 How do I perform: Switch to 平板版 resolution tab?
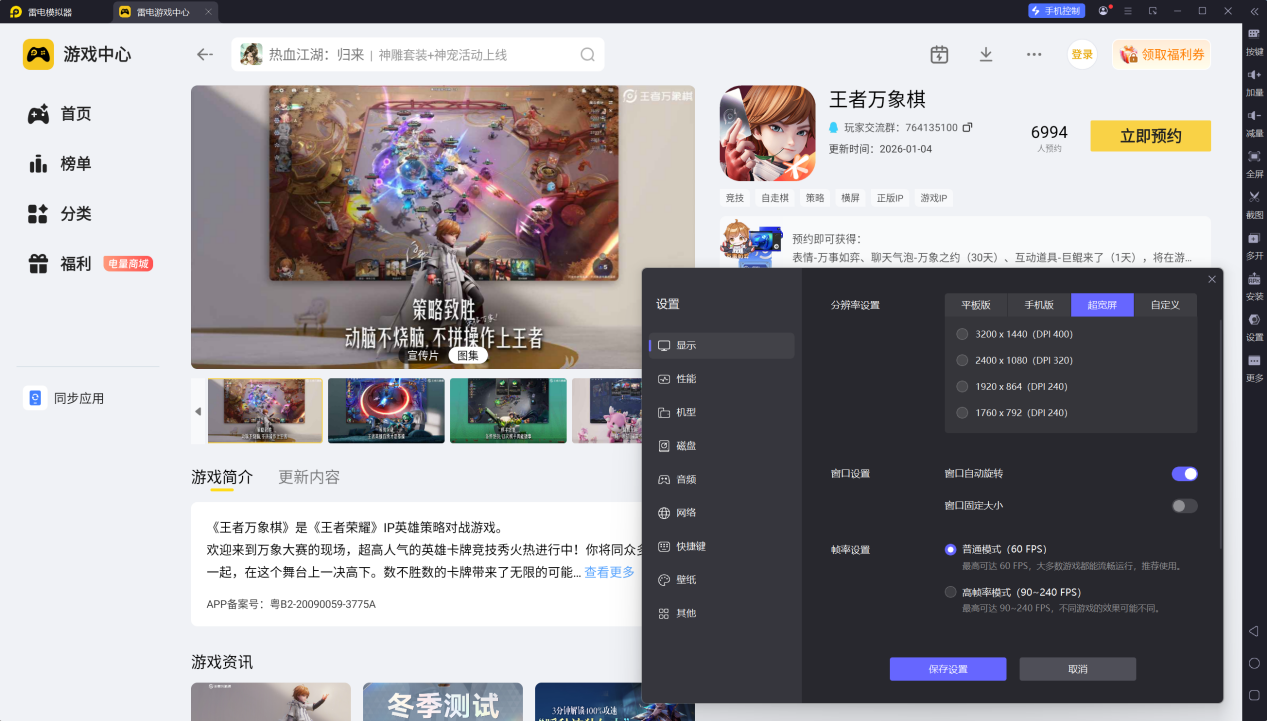pyautogui.click(x=976, y=305)
